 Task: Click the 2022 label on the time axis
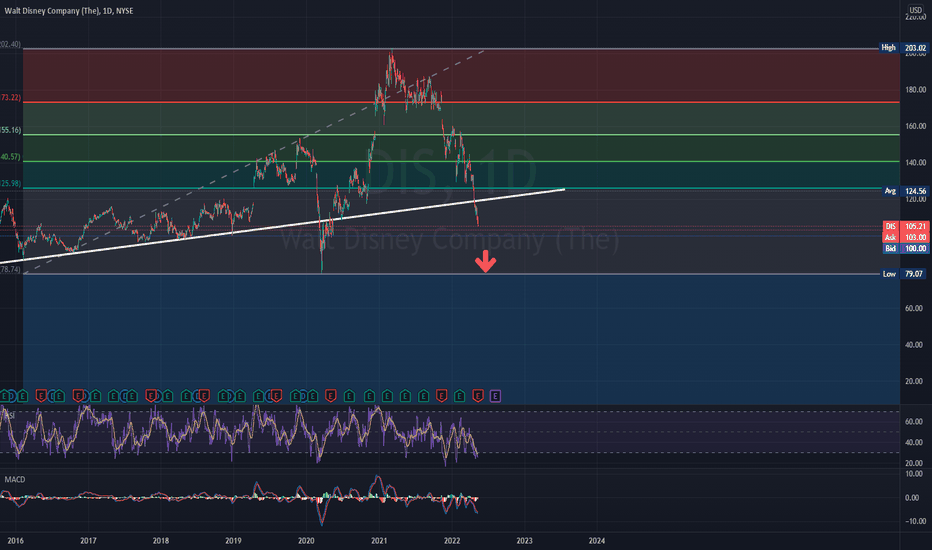point(452,540)
